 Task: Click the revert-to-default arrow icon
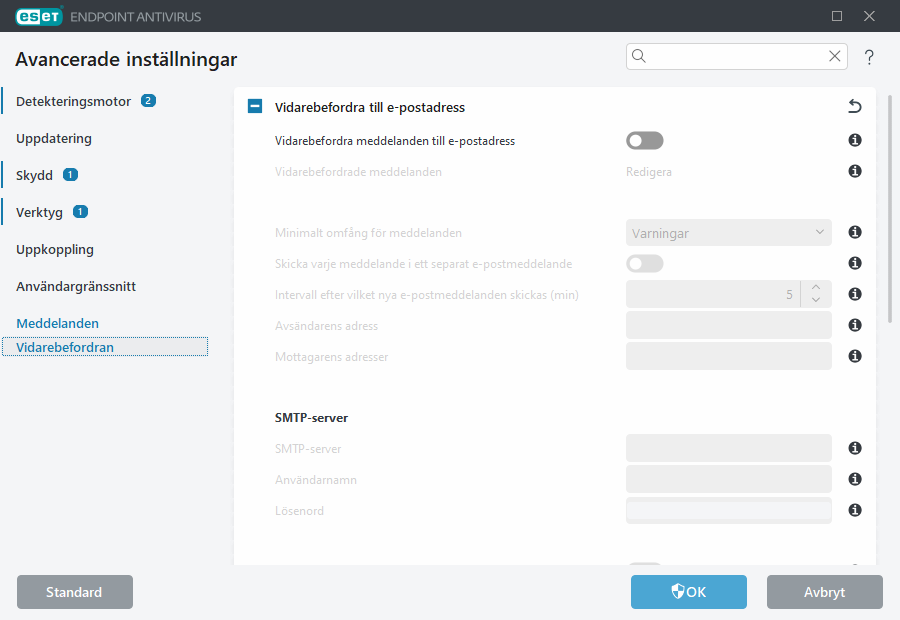855,105
